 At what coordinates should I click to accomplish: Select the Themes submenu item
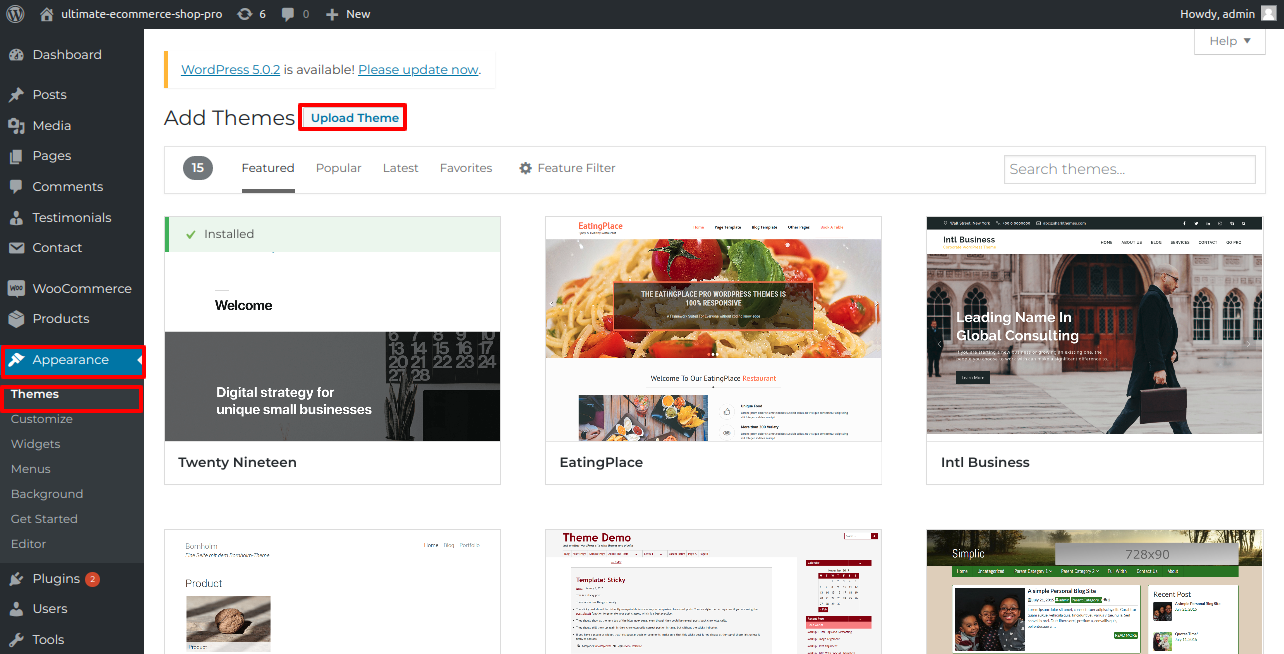click(x=35, y=394)
